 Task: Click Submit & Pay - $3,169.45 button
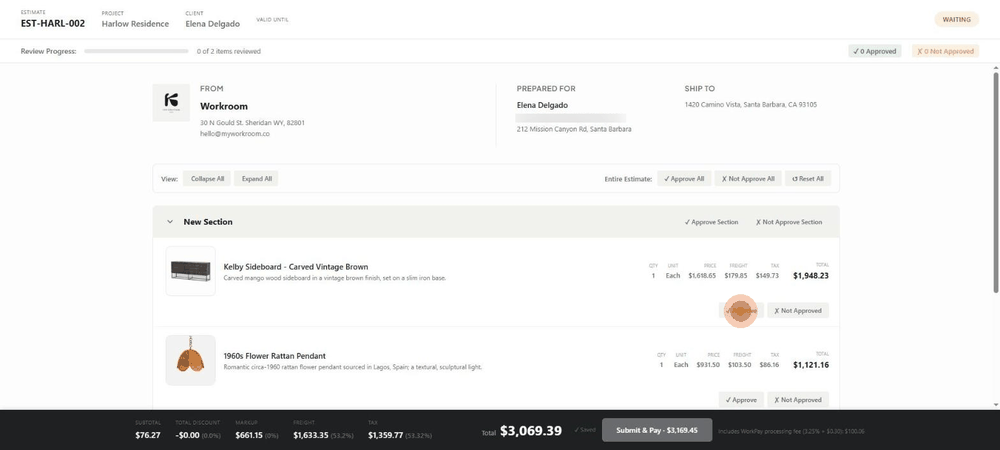click(x=657, y=430)
